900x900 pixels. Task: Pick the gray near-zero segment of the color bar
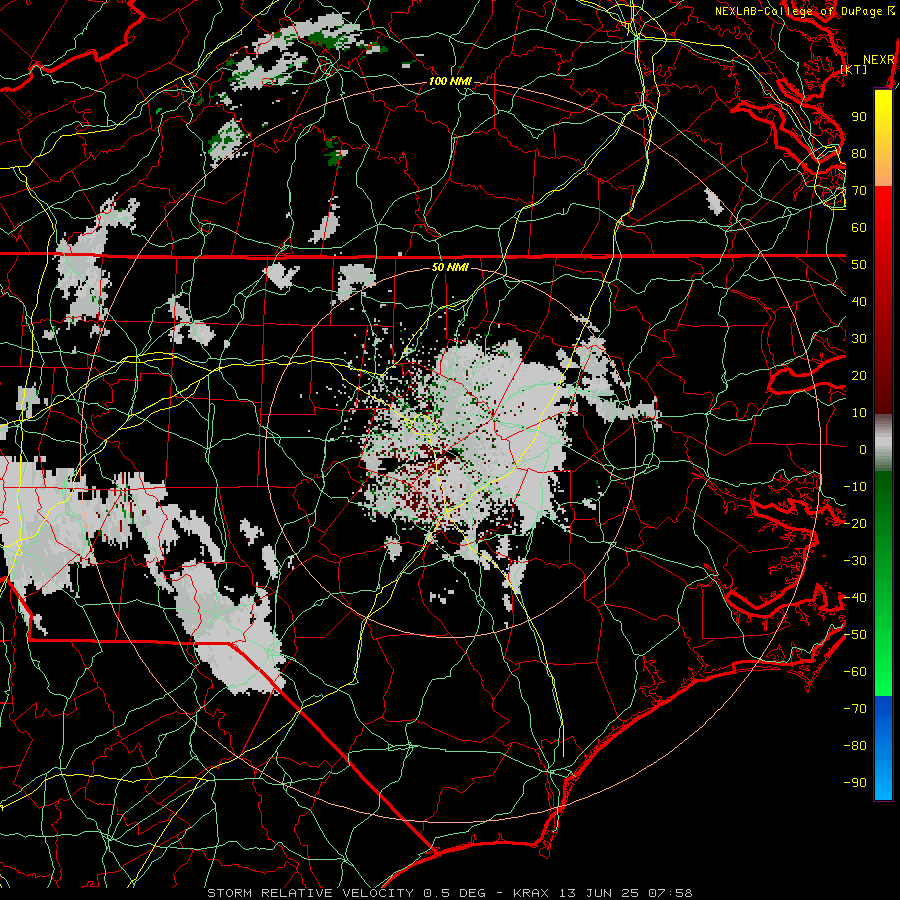pos(883,445)
